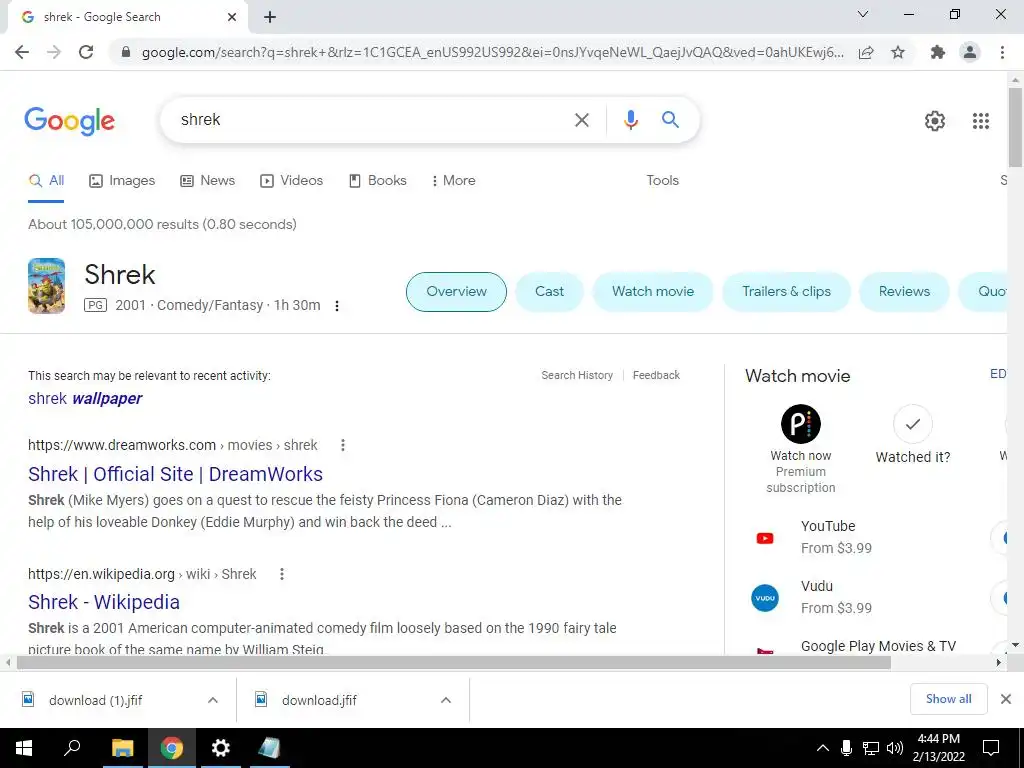This screenshot has width=1024, height=768.
Task: Select the YouTube watch option icon
Action: [x=765, y=538]
